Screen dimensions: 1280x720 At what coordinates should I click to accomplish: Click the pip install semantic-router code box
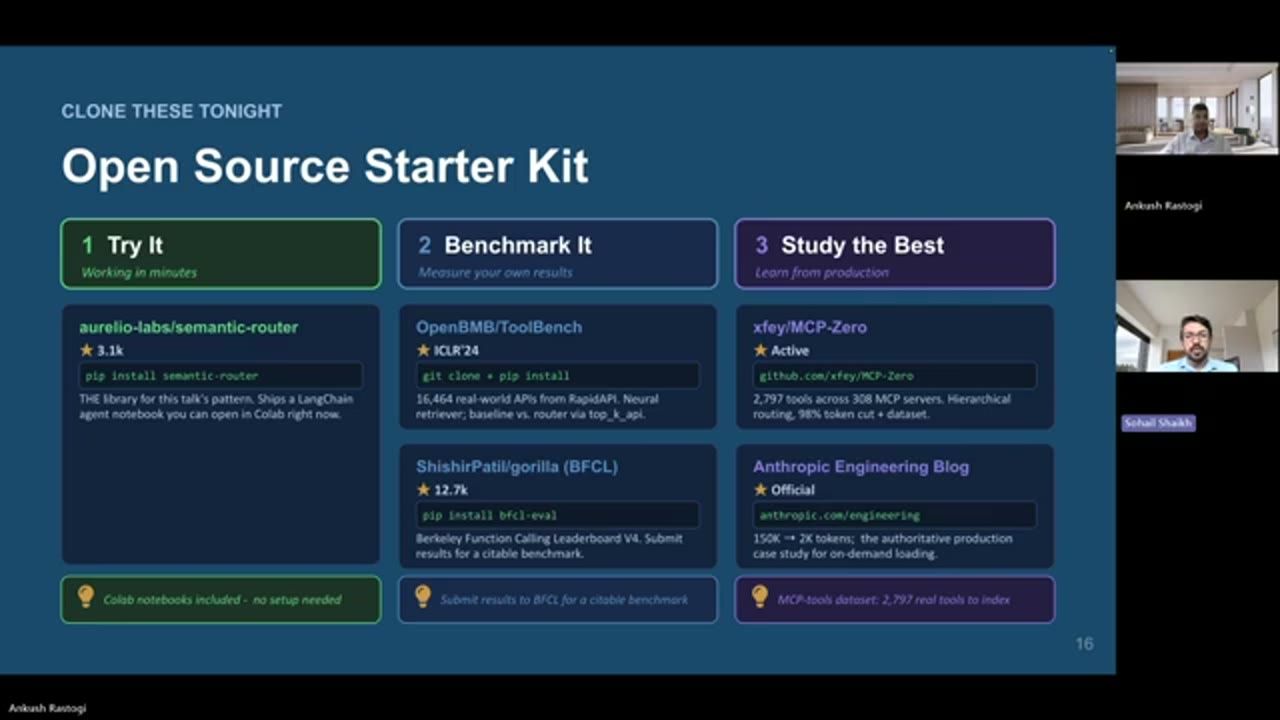[221, 376]
